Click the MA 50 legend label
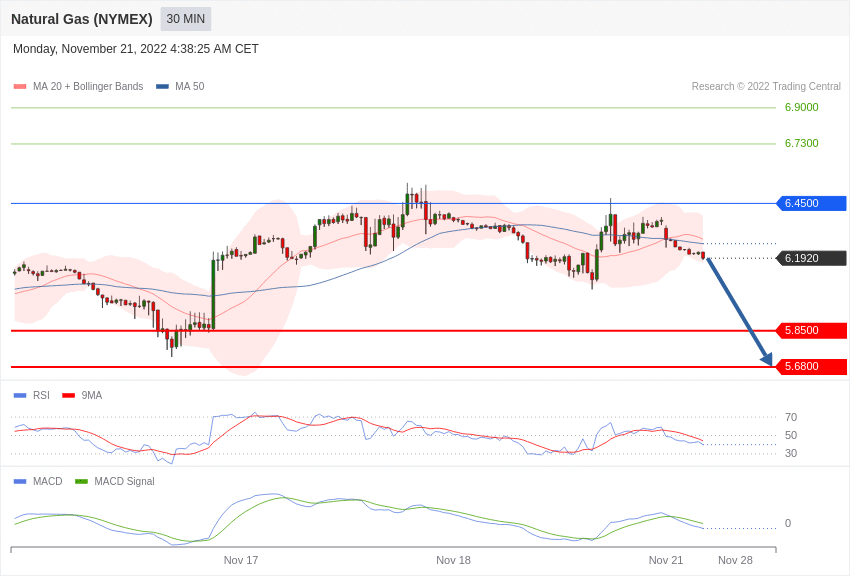Screen dimensions: 850x576 [x=190, y=86]
